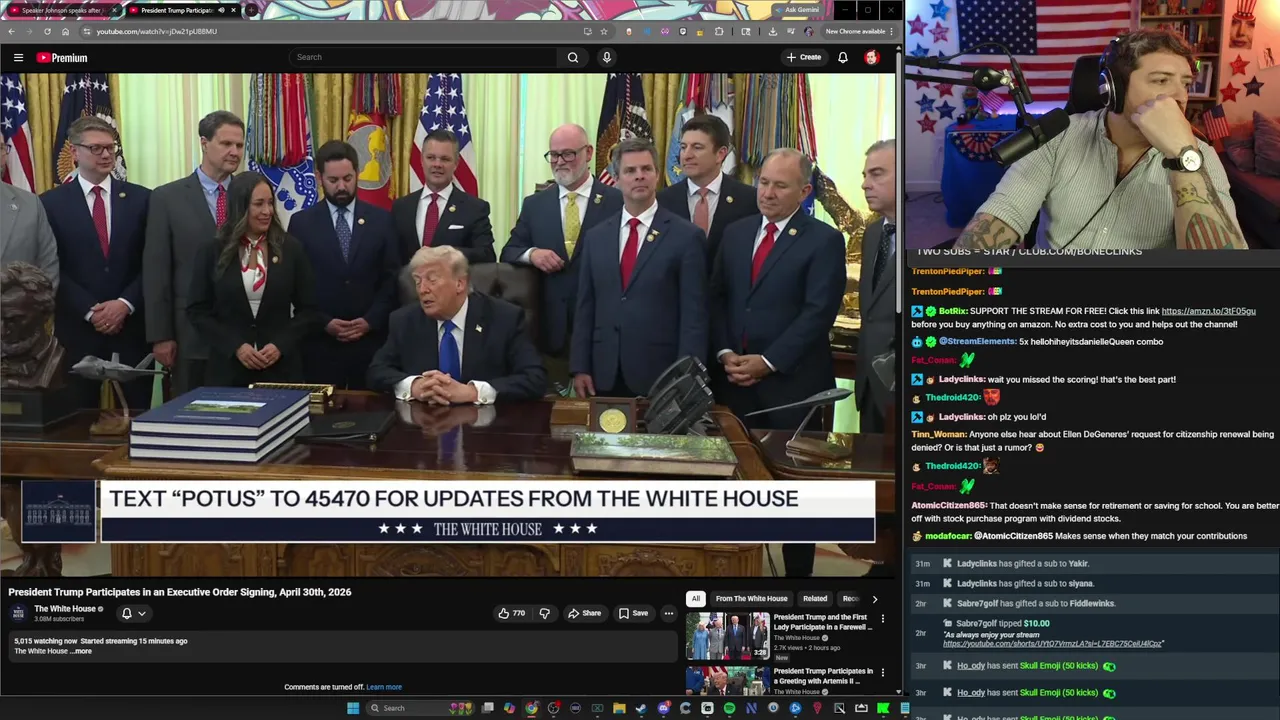Open Learn more about comments link

pyautogui.click(x=384, y=687)
